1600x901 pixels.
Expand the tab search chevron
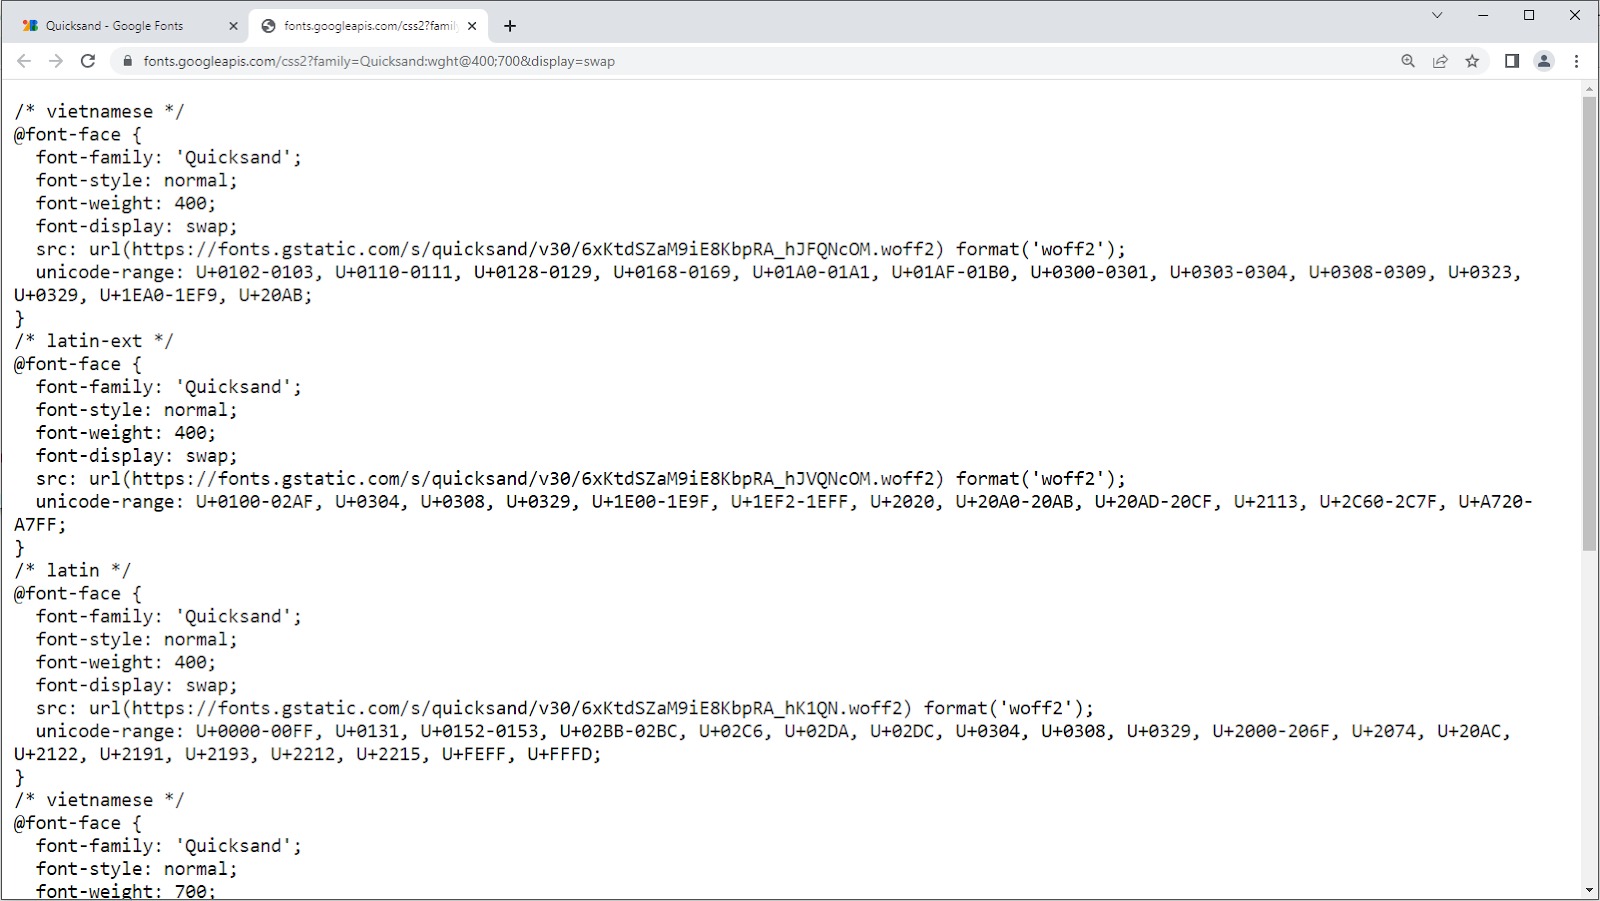click(x=1437, y=15)
